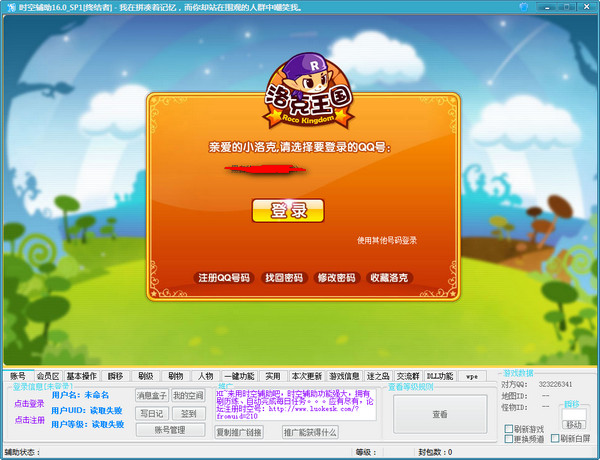Open the 消息盒子 button
This screenshot has width=600, height=460.
(x=152, y=395)
